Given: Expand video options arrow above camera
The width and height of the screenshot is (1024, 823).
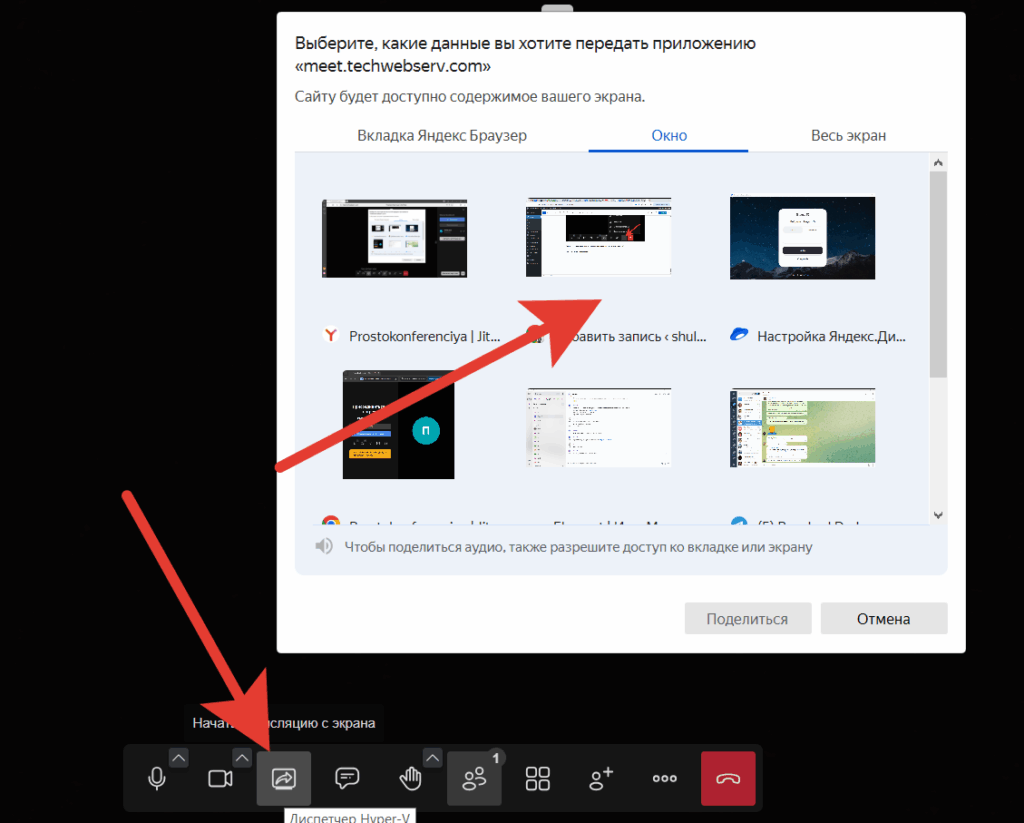Looking at the screenshot, I should 242,757.
